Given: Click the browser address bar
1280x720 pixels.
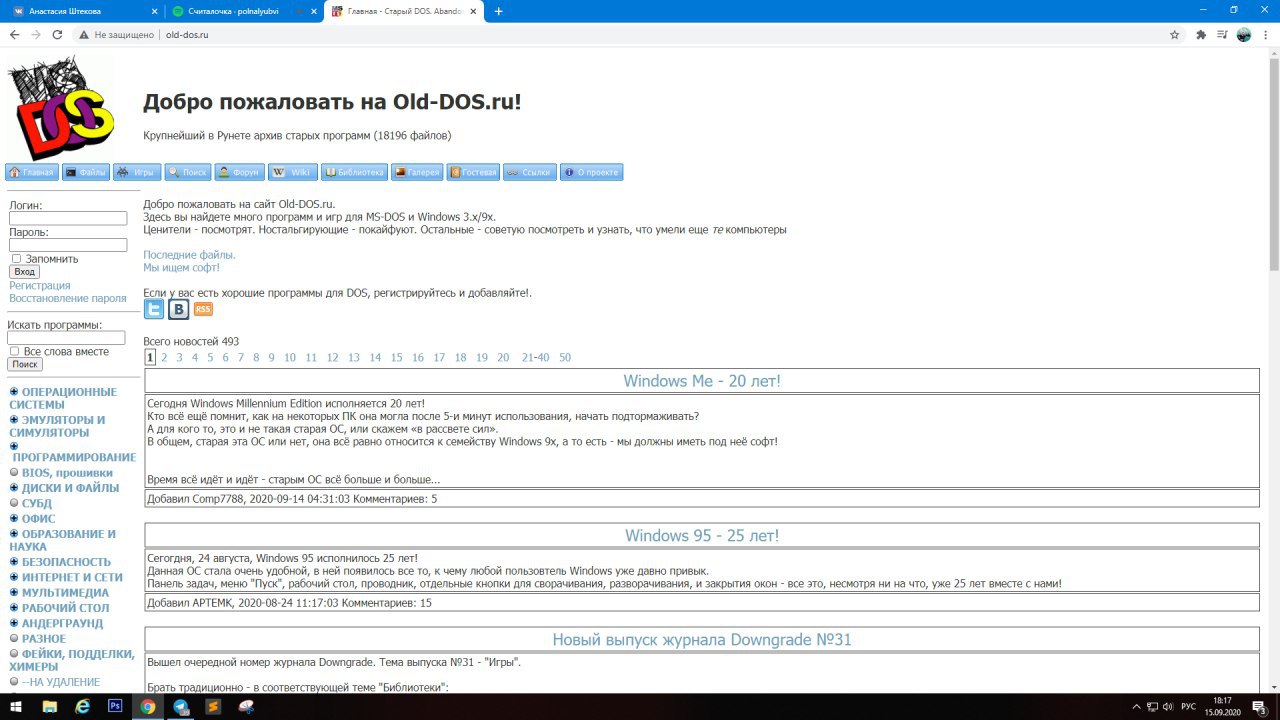Looking at the screenshot, I should (x=620, y=34).
